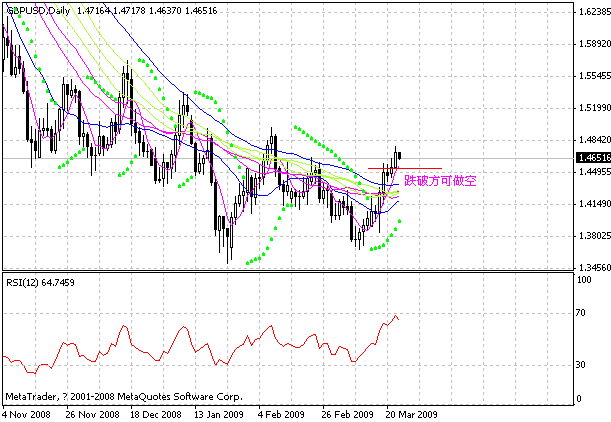Click the 13 Jan 2009 date label
The width and height of the screenshot is (611, 422).
[x=219, y=415]
